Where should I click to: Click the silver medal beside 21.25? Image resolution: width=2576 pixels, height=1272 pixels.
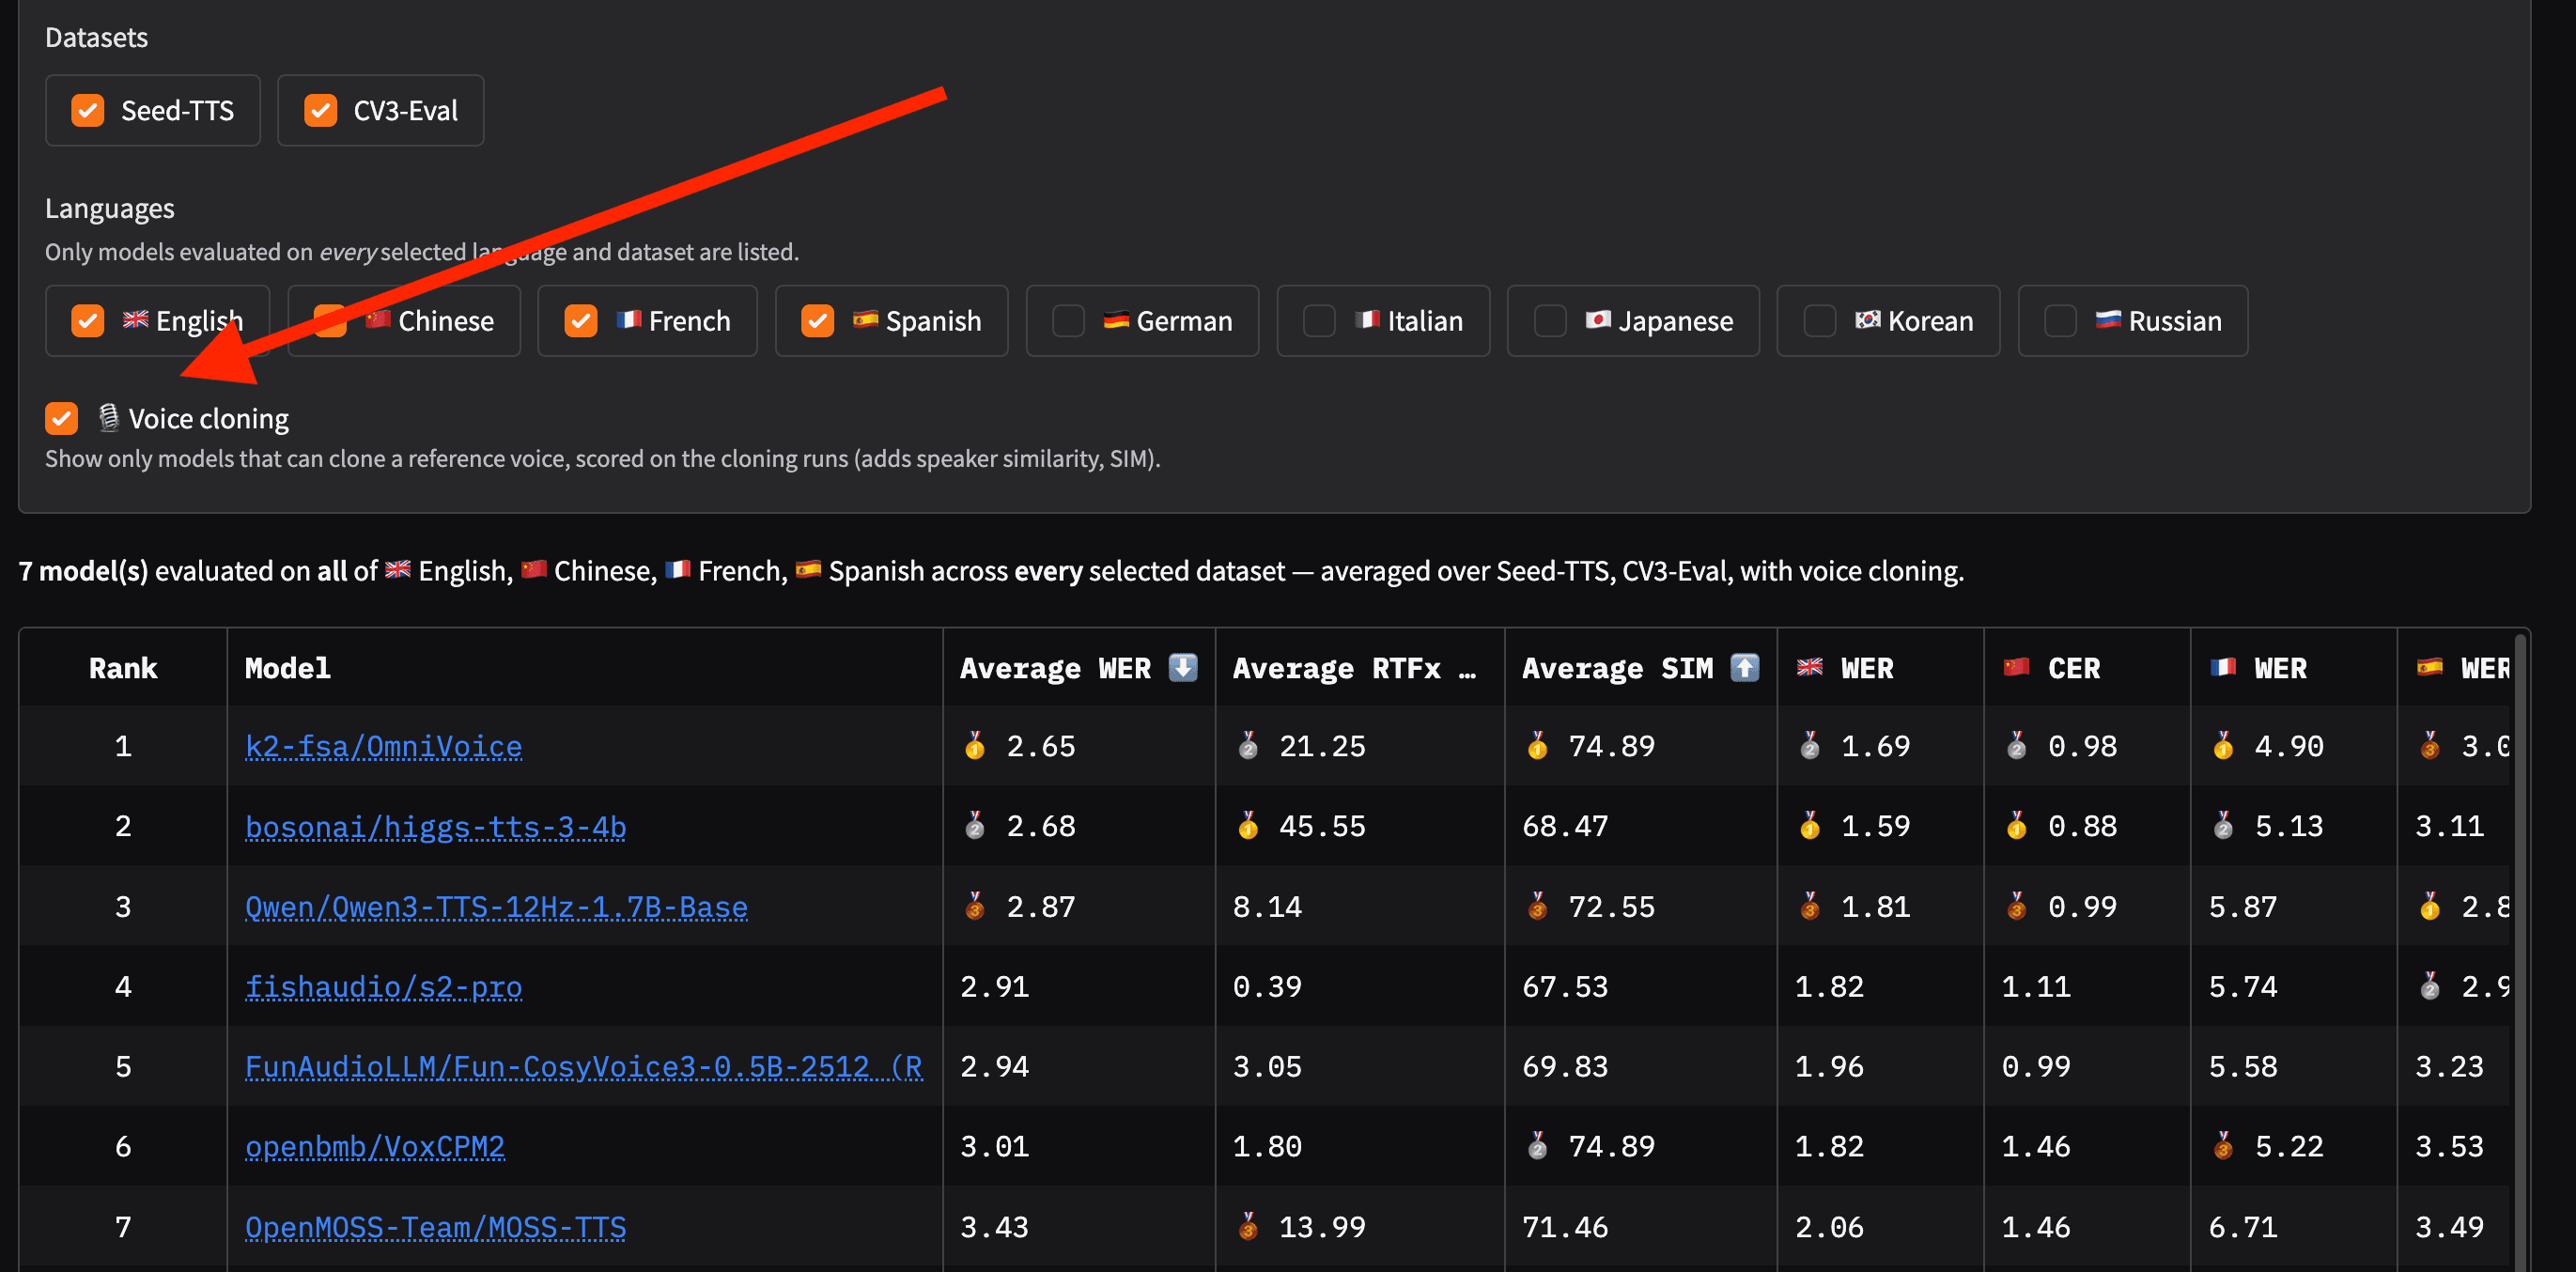tap(1248, 745)
